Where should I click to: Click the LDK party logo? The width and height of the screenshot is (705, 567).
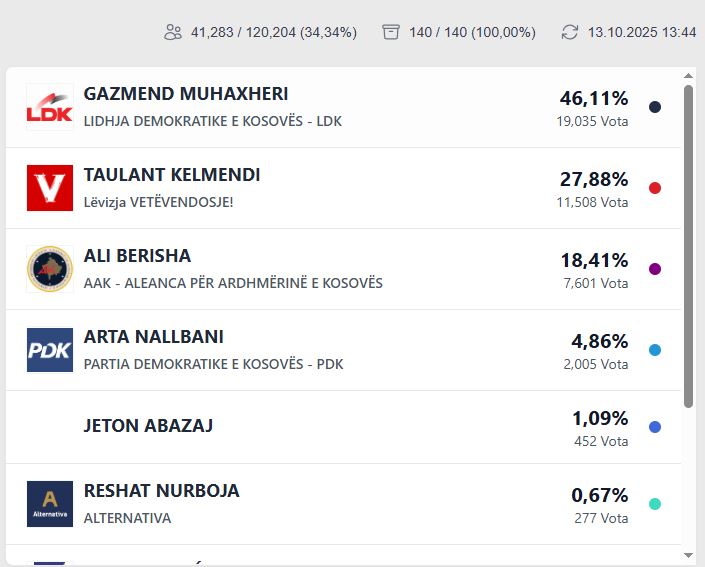coord(50,107)
